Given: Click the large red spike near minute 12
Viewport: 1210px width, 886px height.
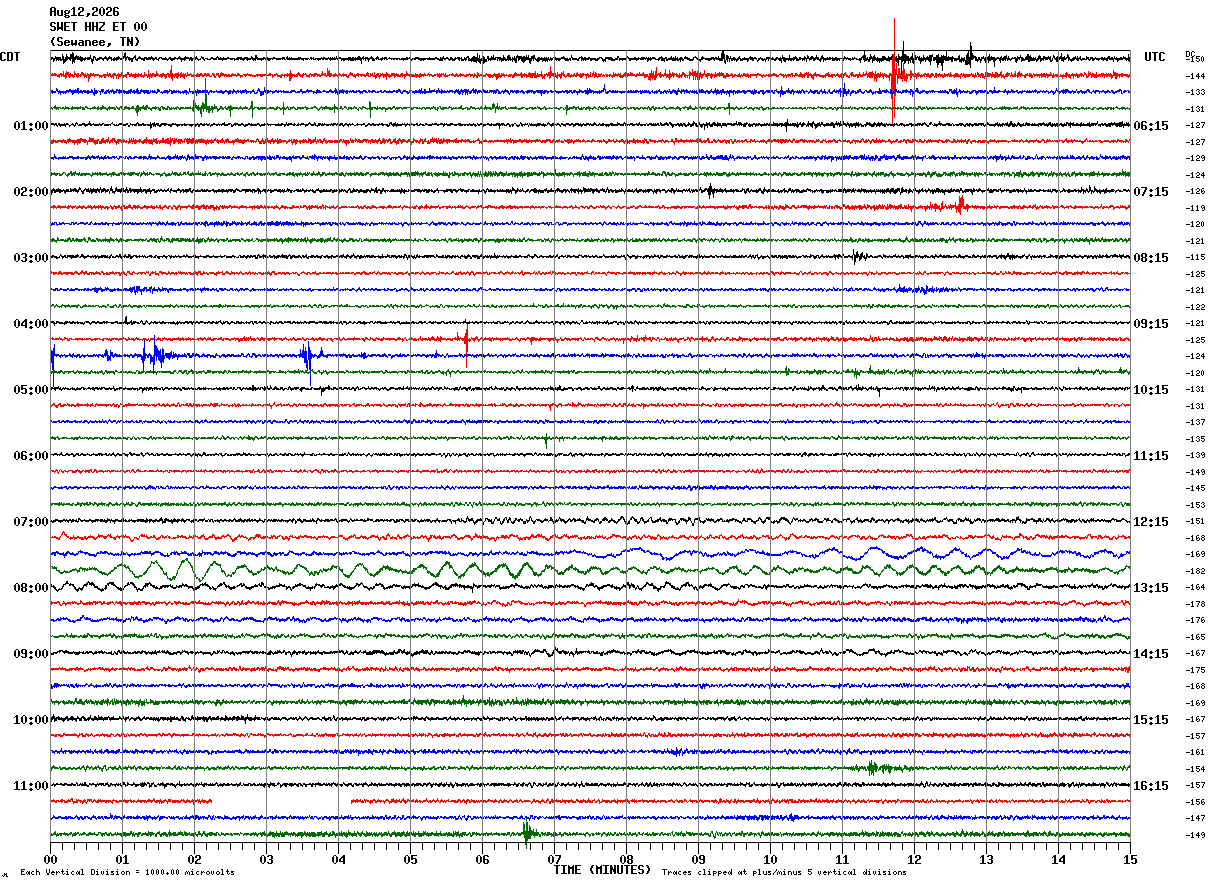Looking at the screenshot, I should [x=894, y=72].
